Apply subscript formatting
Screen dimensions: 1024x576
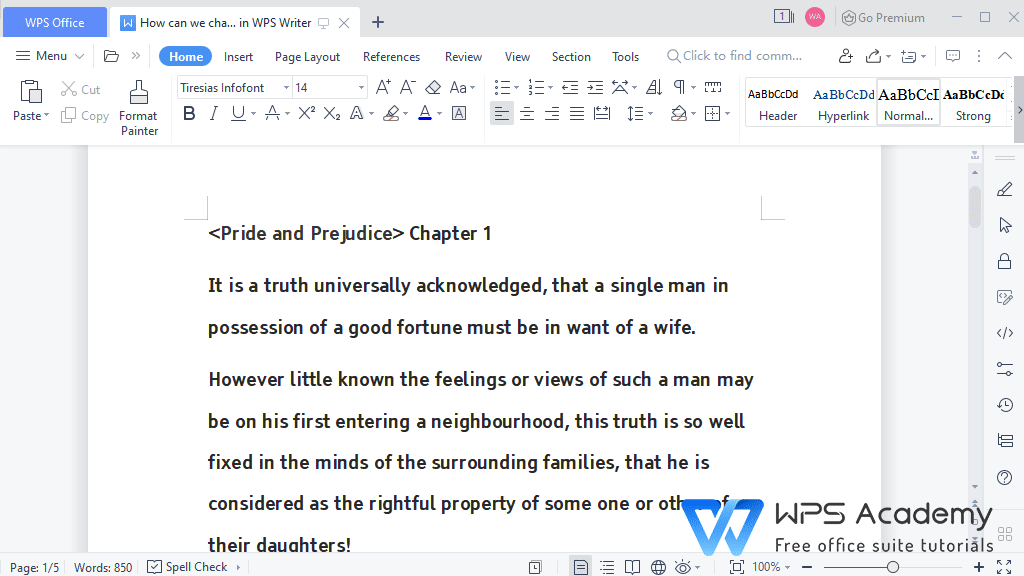click(332, 114)
